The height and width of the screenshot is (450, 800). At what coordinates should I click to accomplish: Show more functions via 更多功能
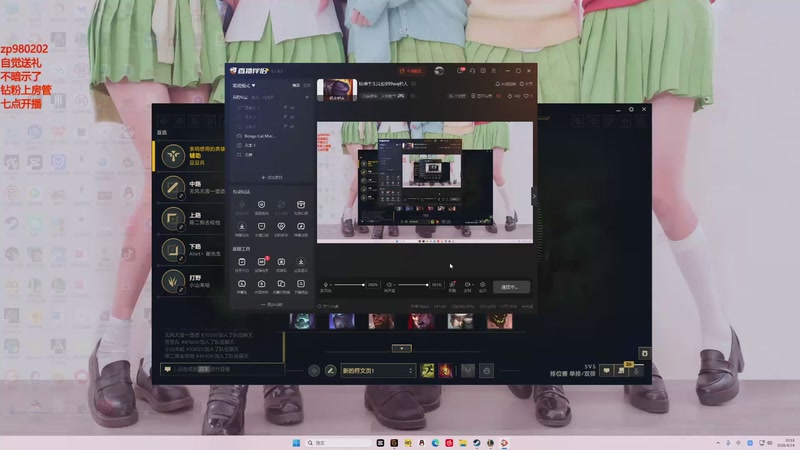click(272, 305)
